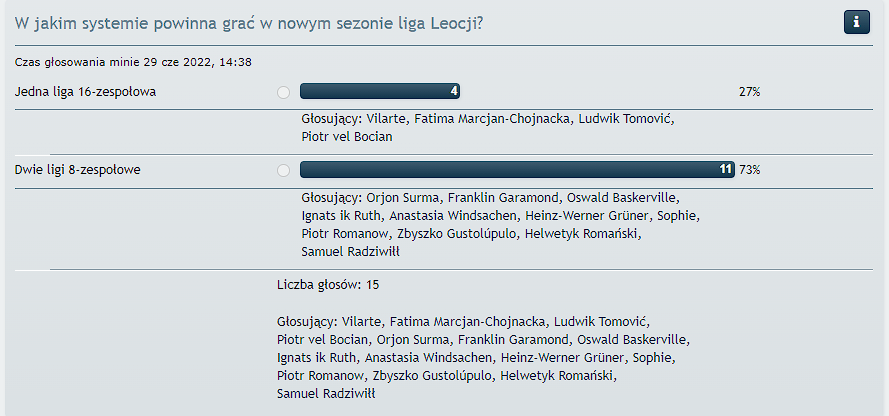Open Vilarte under the Jedna liga voters

click(387, 119)
